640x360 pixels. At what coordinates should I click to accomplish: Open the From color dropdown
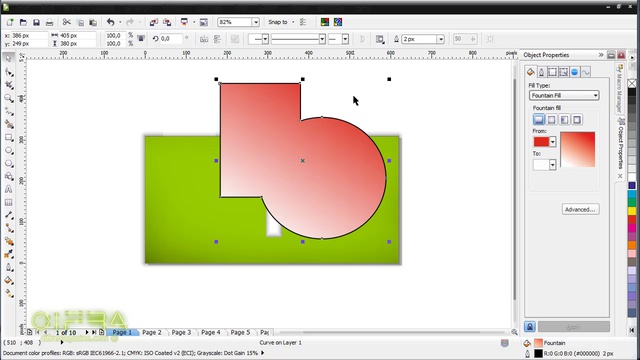click(553, 142)
